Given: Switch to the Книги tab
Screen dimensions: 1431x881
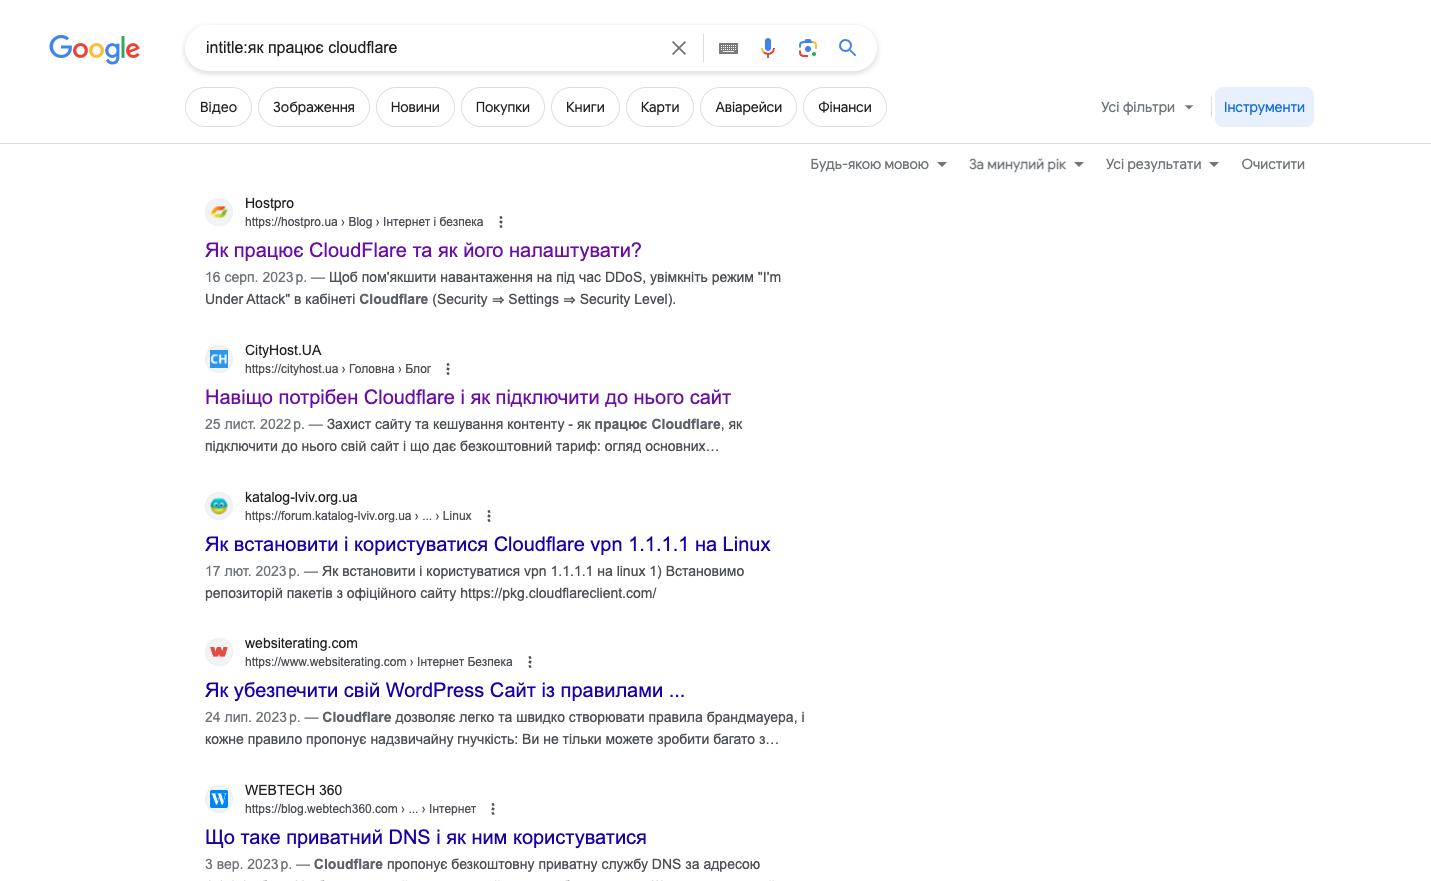Looking at the screenshot, I should coord(585,107).
